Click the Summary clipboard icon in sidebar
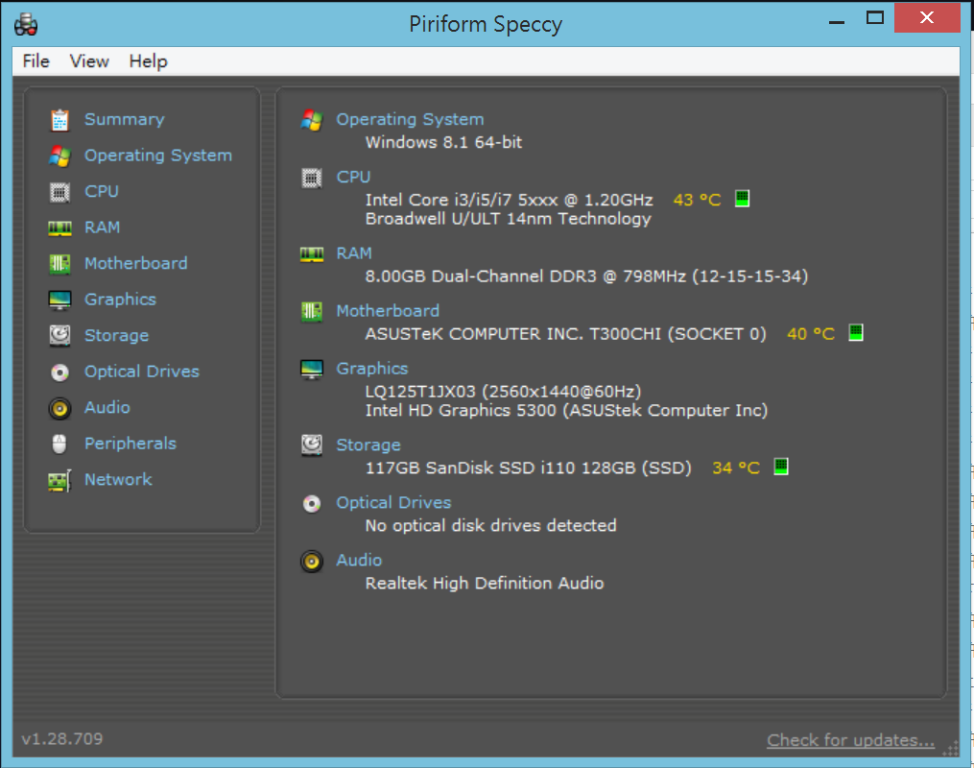This screenshot has width=974, height=768. point(60,119)
